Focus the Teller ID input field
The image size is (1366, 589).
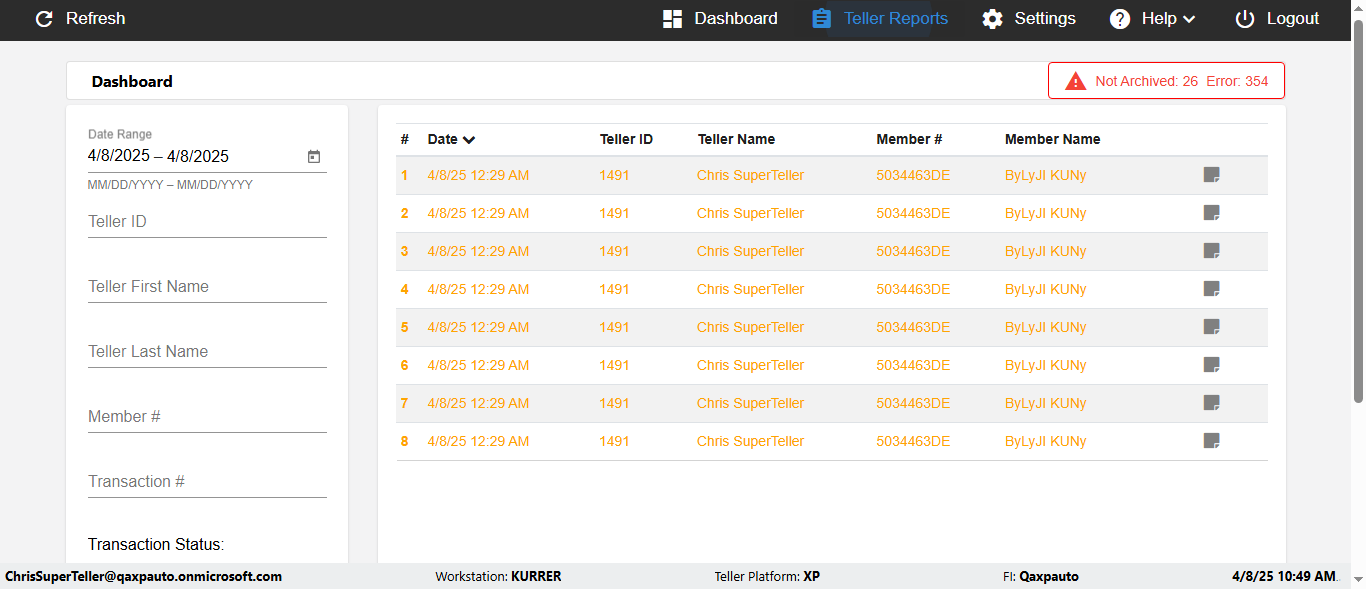207,222
